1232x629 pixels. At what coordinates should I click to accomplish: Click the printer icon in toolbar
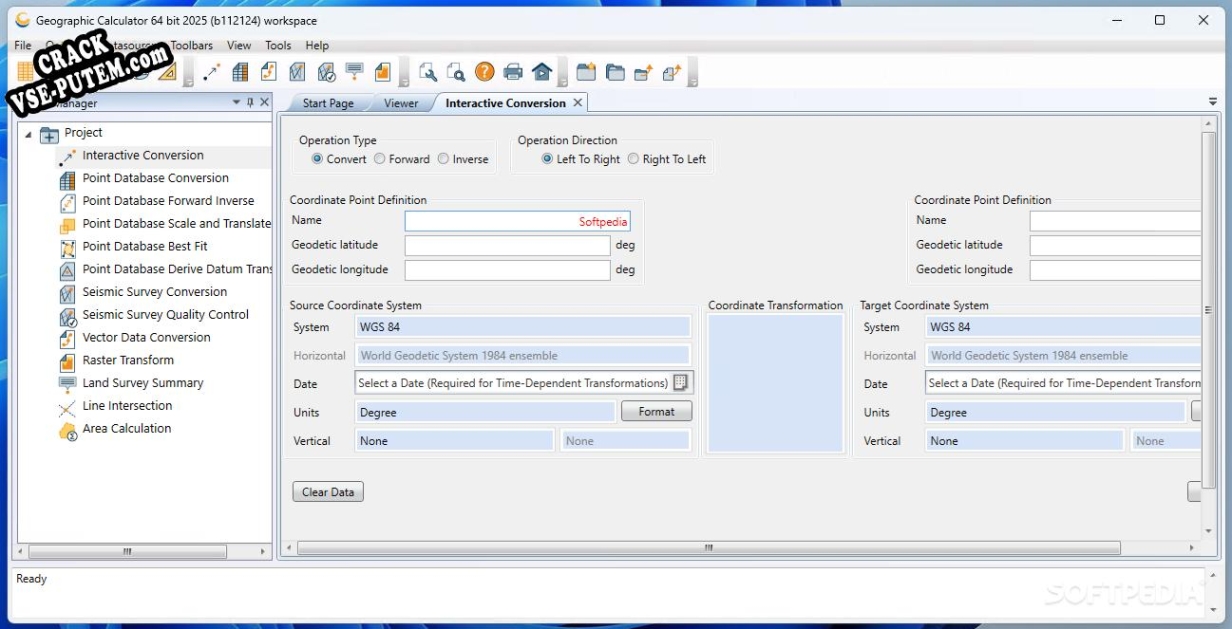click(x=513, y=71)
